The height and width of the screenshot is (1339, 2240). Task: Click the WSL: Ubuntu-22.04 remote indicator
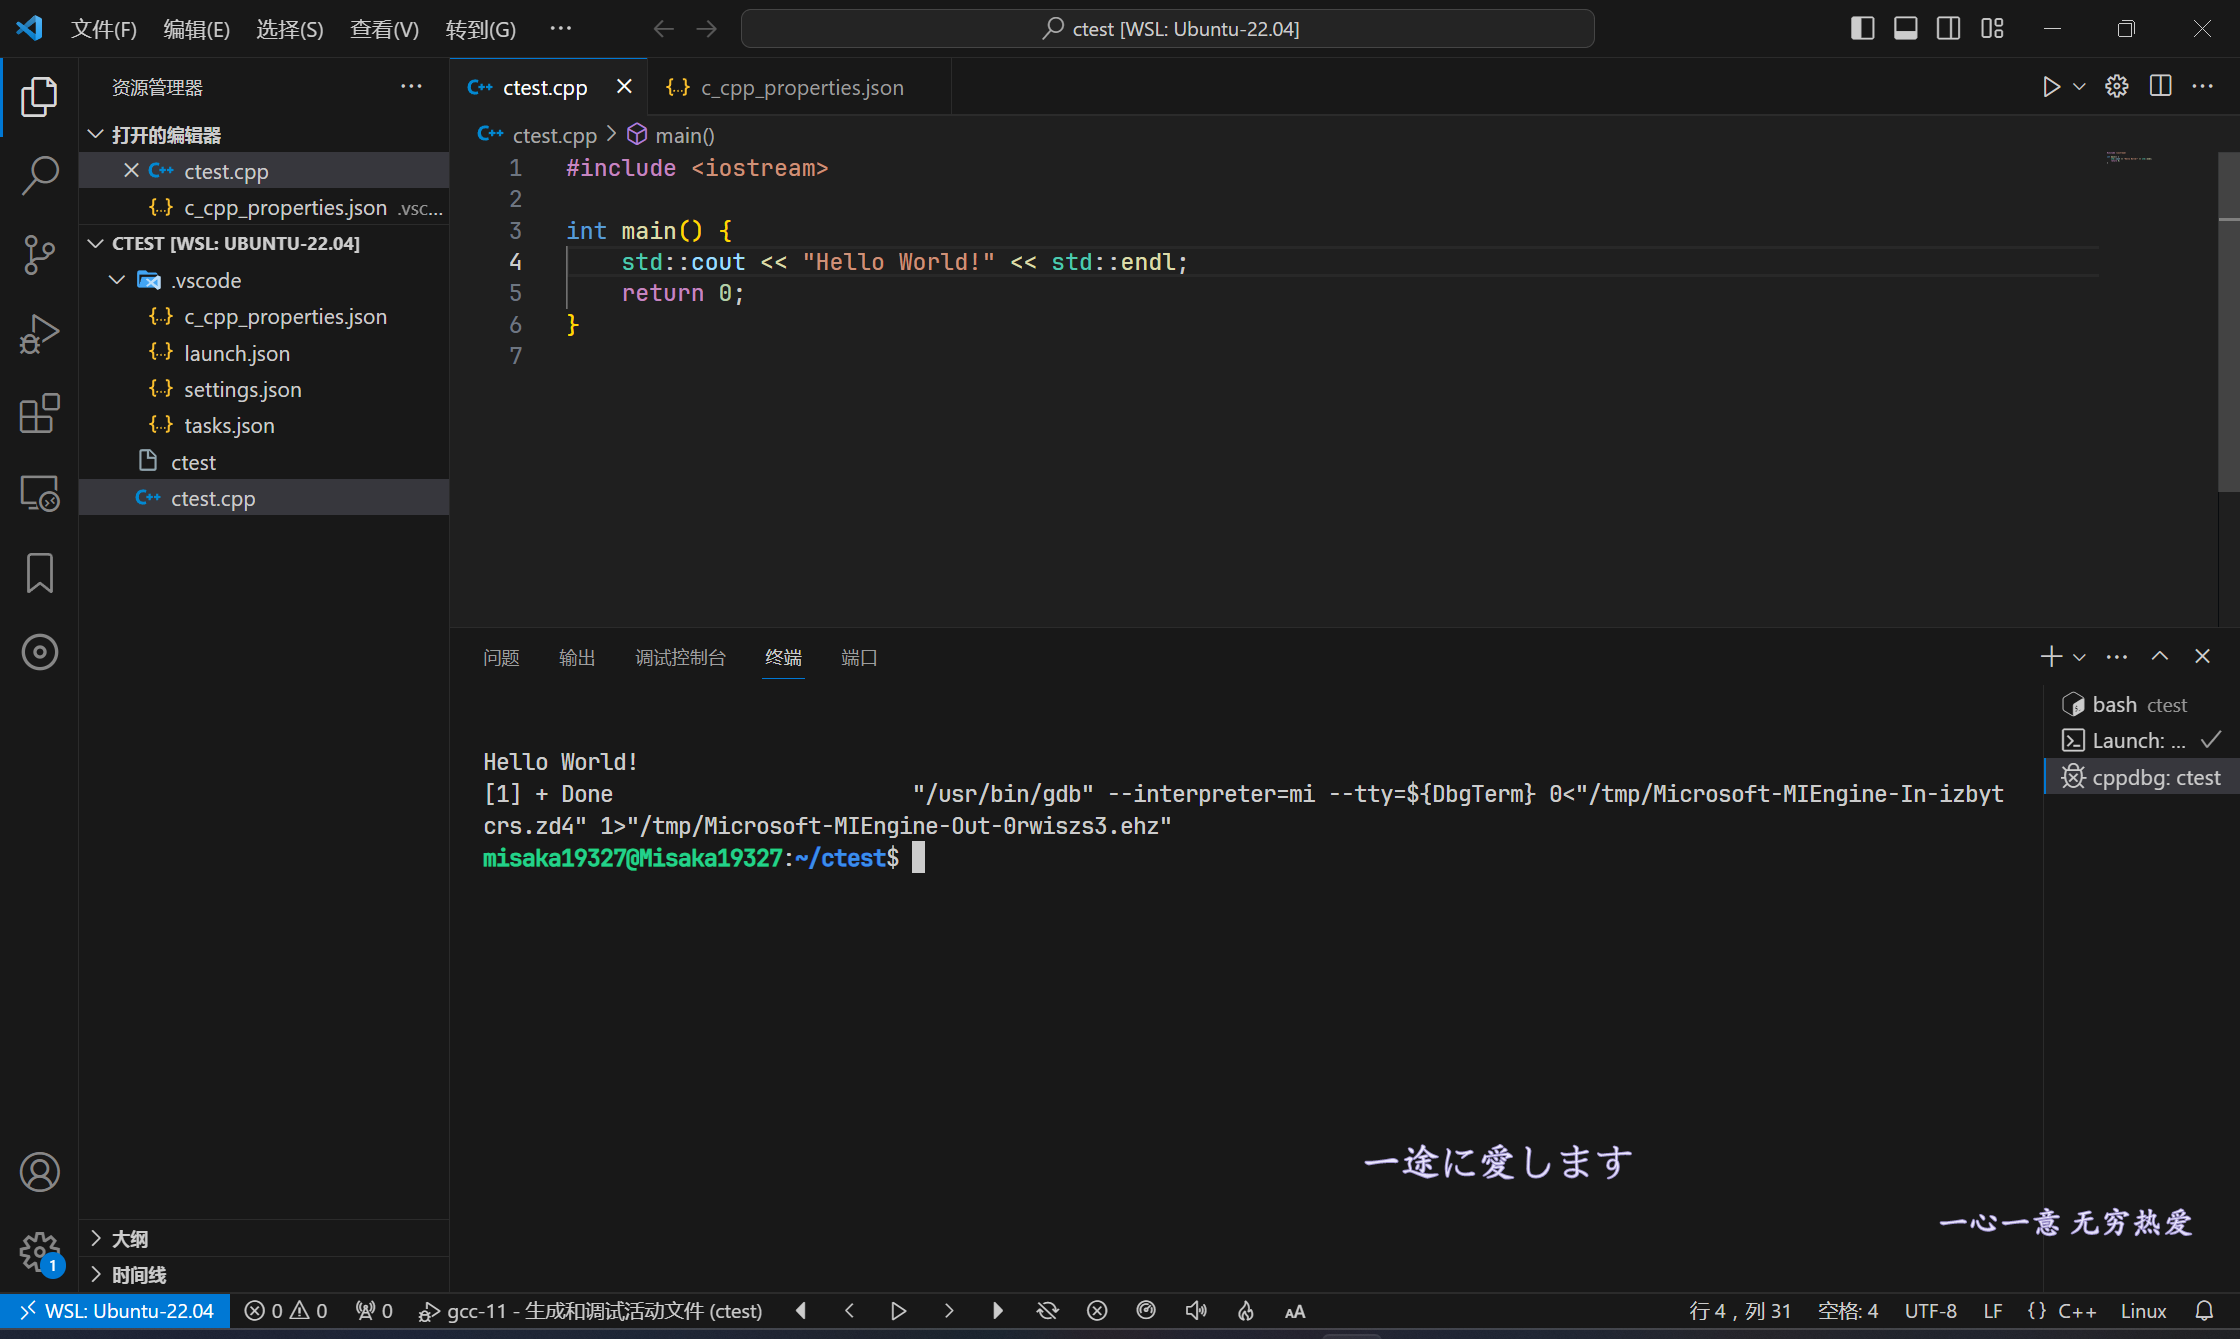[x=115, y=1311]
